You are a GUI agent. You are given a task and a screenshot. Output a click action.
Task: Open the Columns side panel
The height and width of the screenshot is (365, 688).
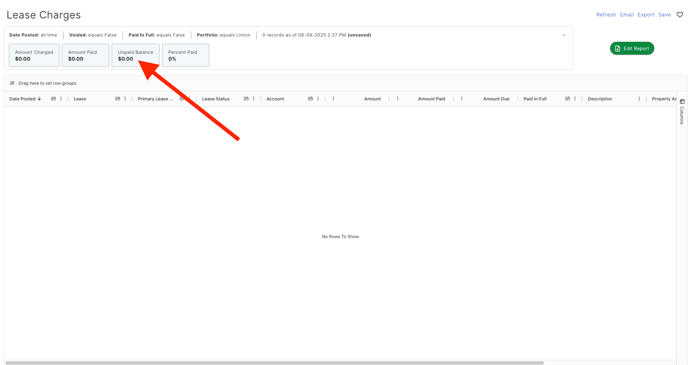pyautogui.click(x=682, y=112)
